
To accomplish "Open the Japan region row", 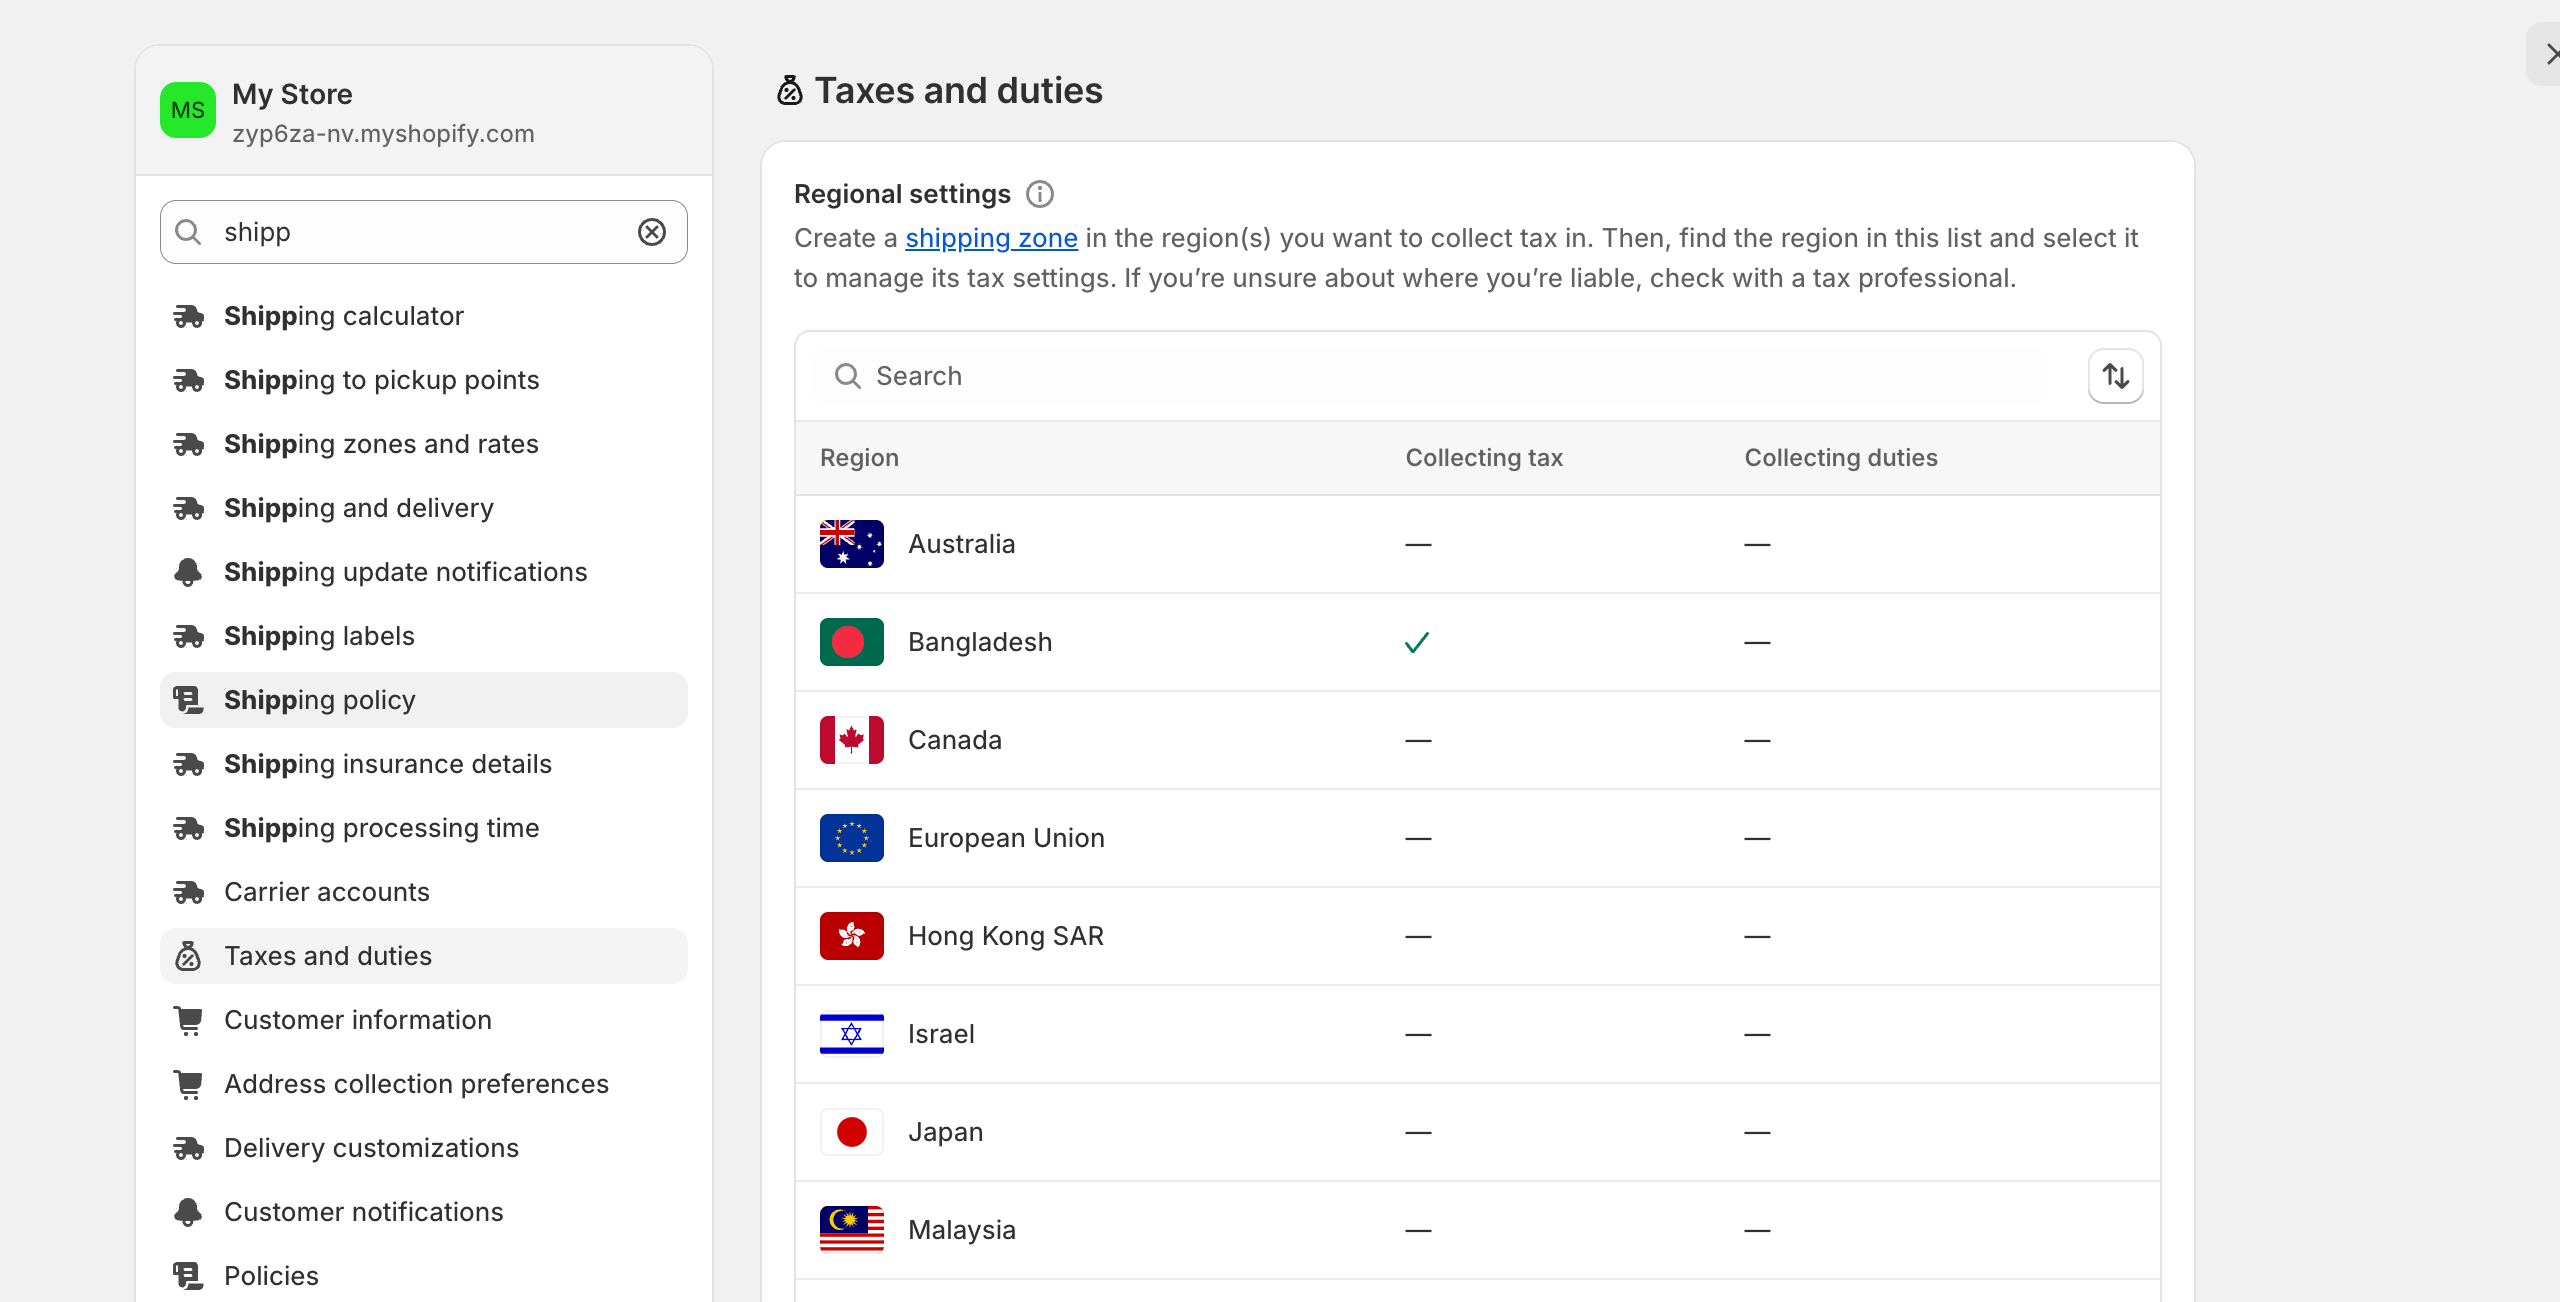I will [1478, 1132].
